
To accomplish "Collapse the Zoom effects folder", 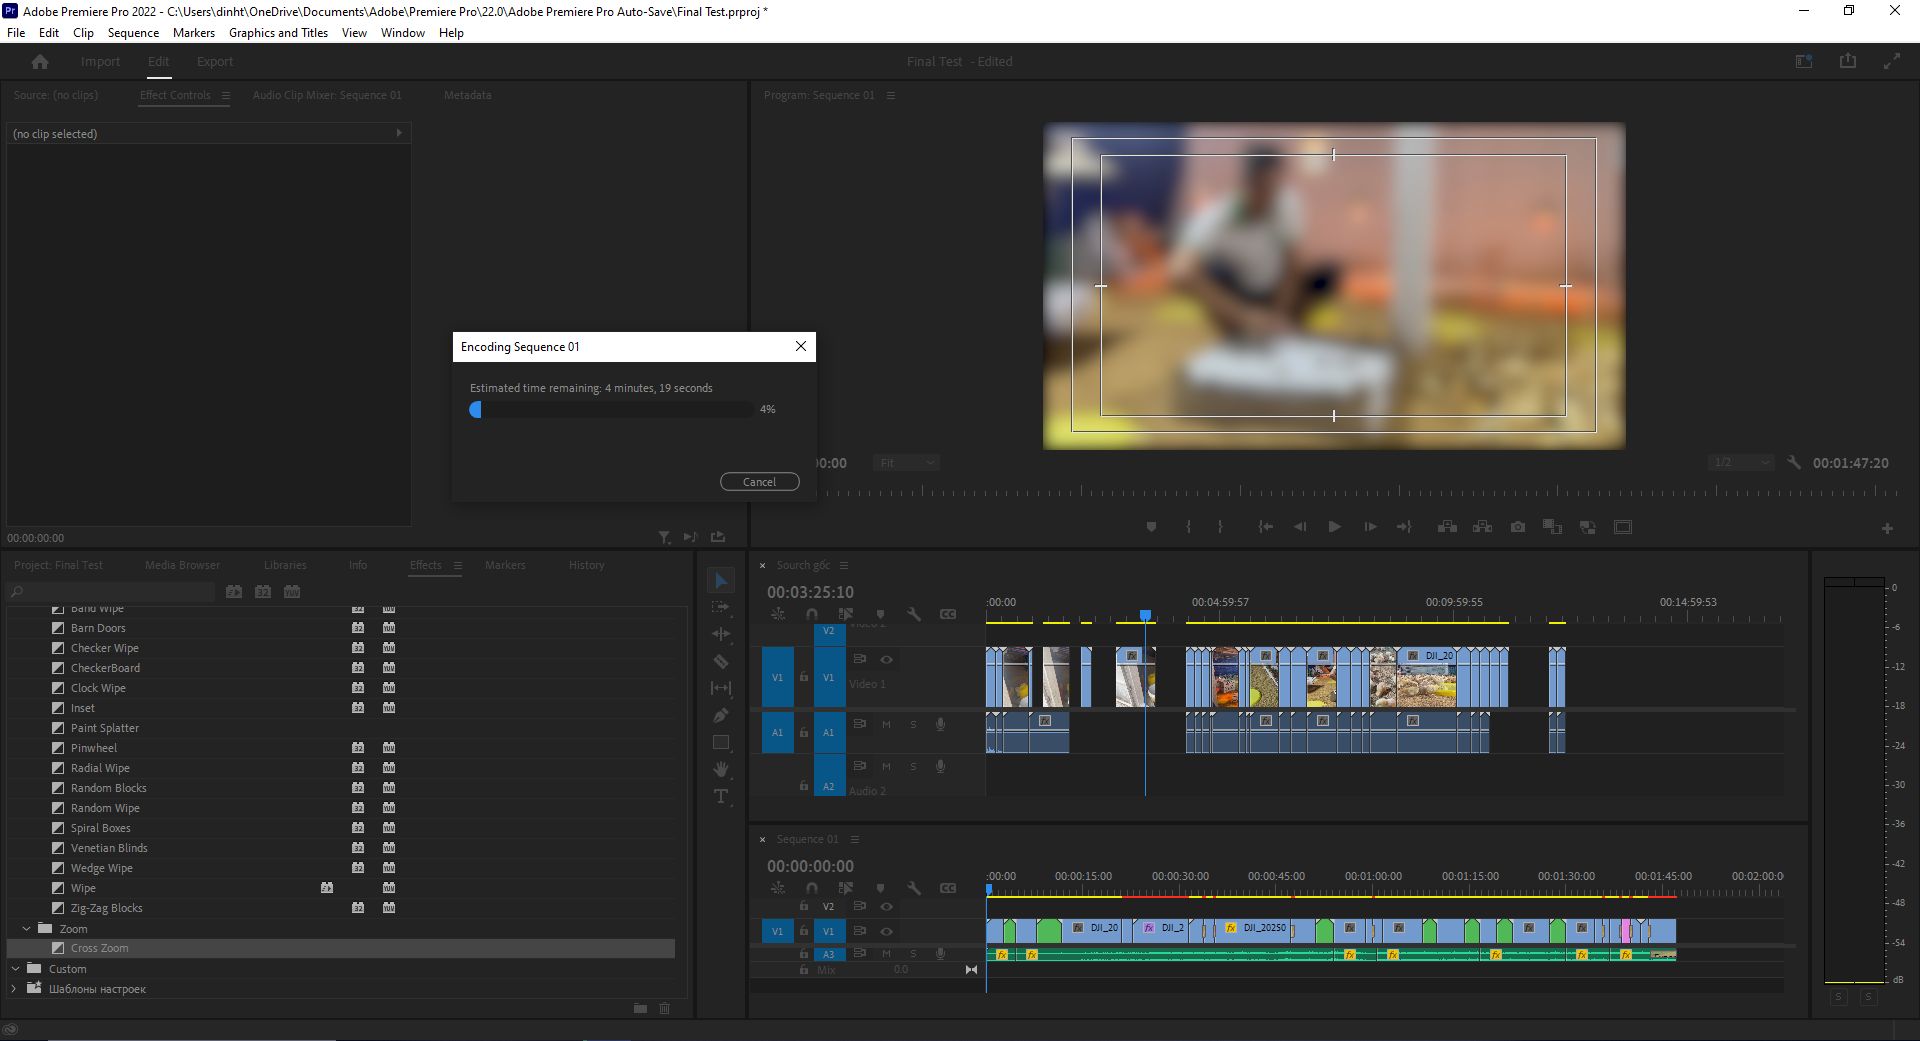I will (26, 929).
